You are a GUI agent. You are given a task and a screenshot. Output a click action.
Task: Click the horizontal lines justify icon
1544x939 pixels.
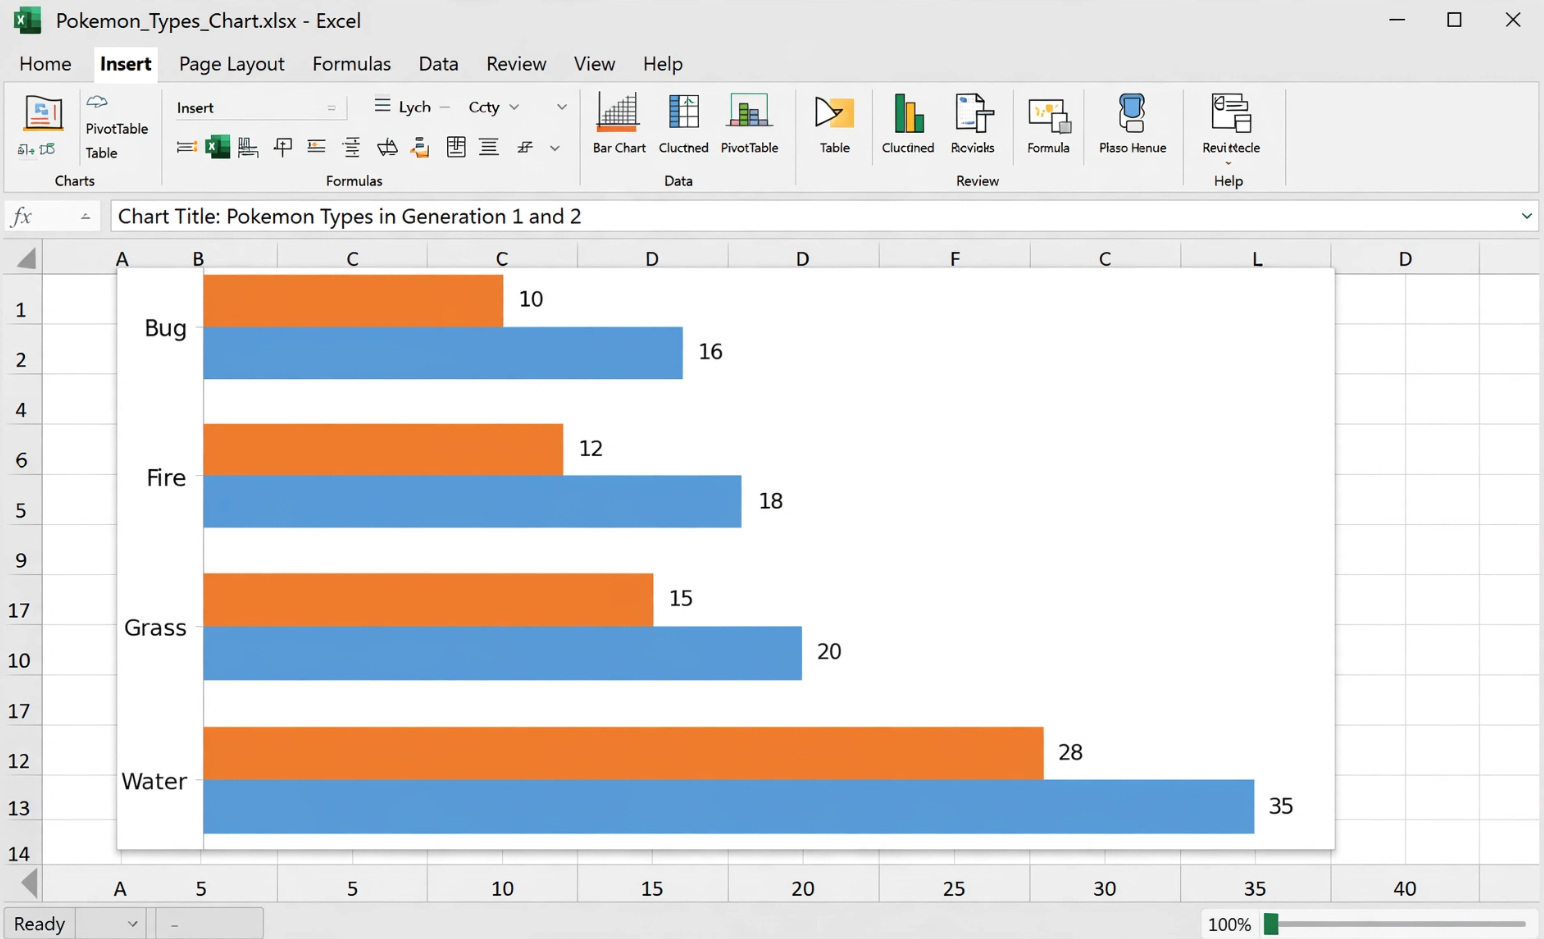[x=489, y=147]
